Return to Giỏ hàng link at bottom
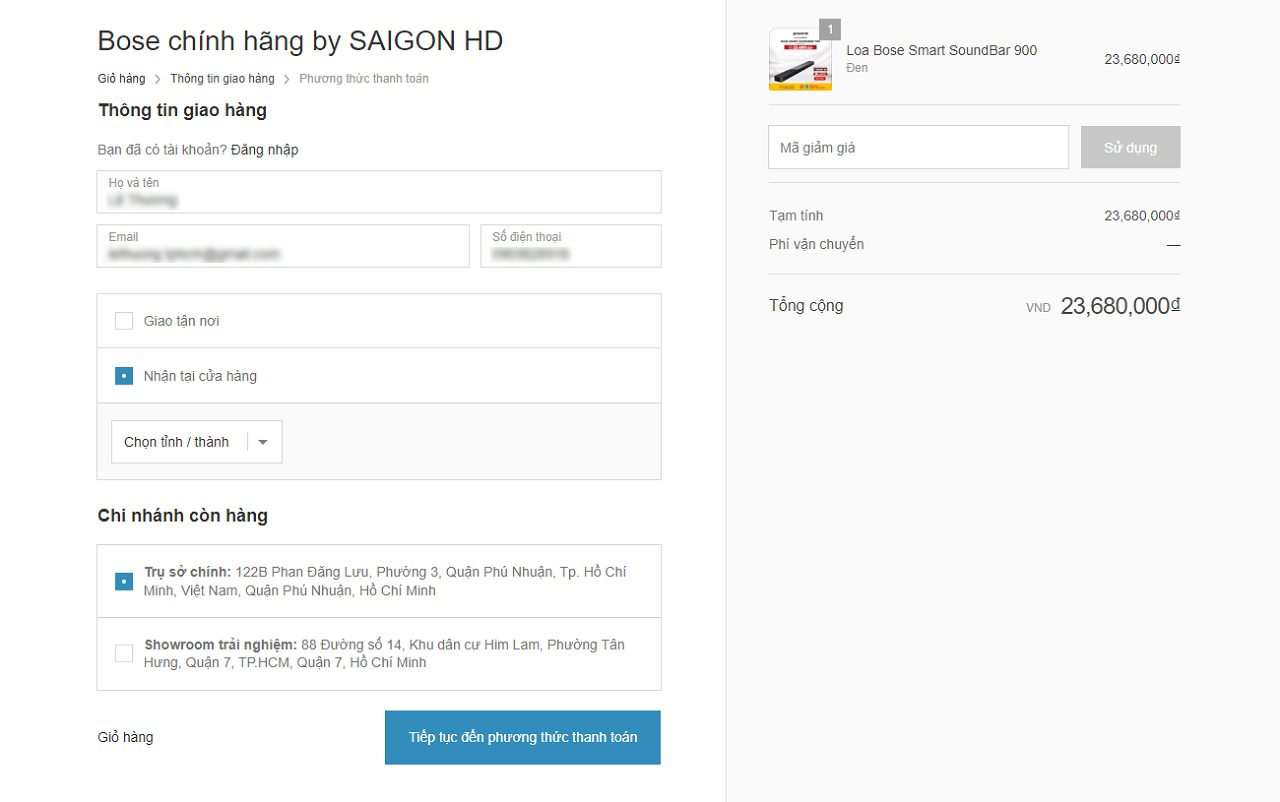This screenshot has width=1280, height=802. tap(125, 737)
